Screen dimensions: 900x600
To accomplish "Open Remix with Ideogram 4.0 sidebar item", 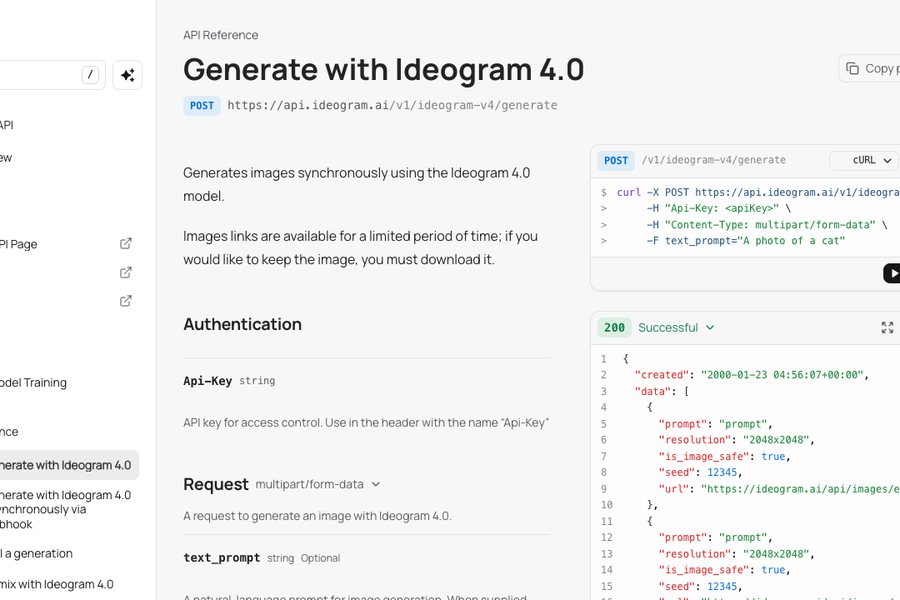I will [x=57, y=584].
